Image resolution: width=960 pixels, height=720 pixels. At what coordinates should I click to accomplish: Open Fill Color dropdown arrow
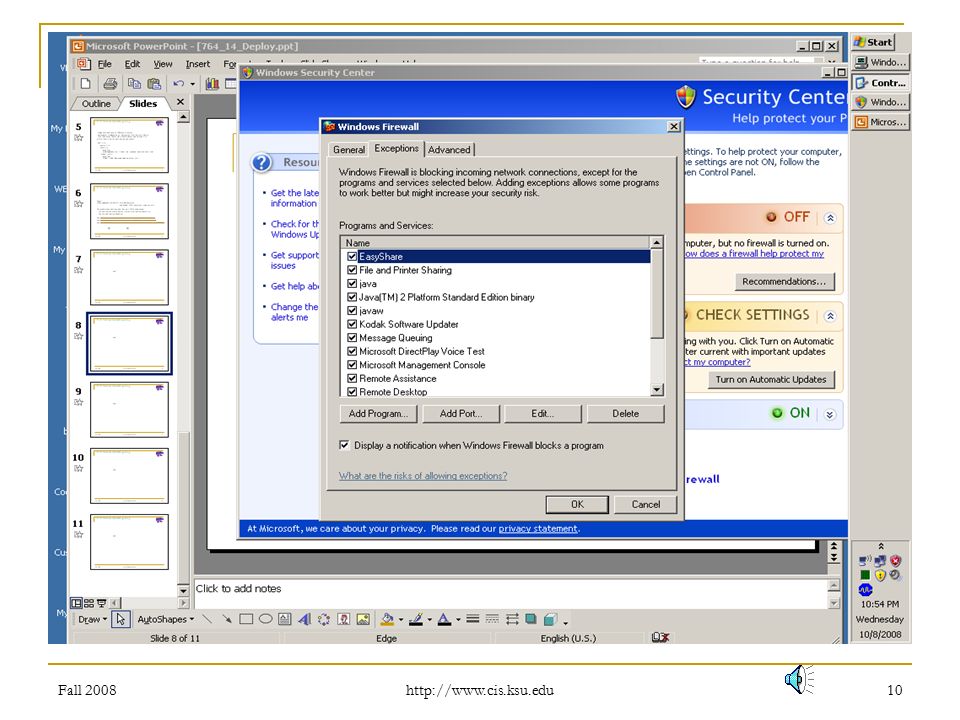coord(401,620)
